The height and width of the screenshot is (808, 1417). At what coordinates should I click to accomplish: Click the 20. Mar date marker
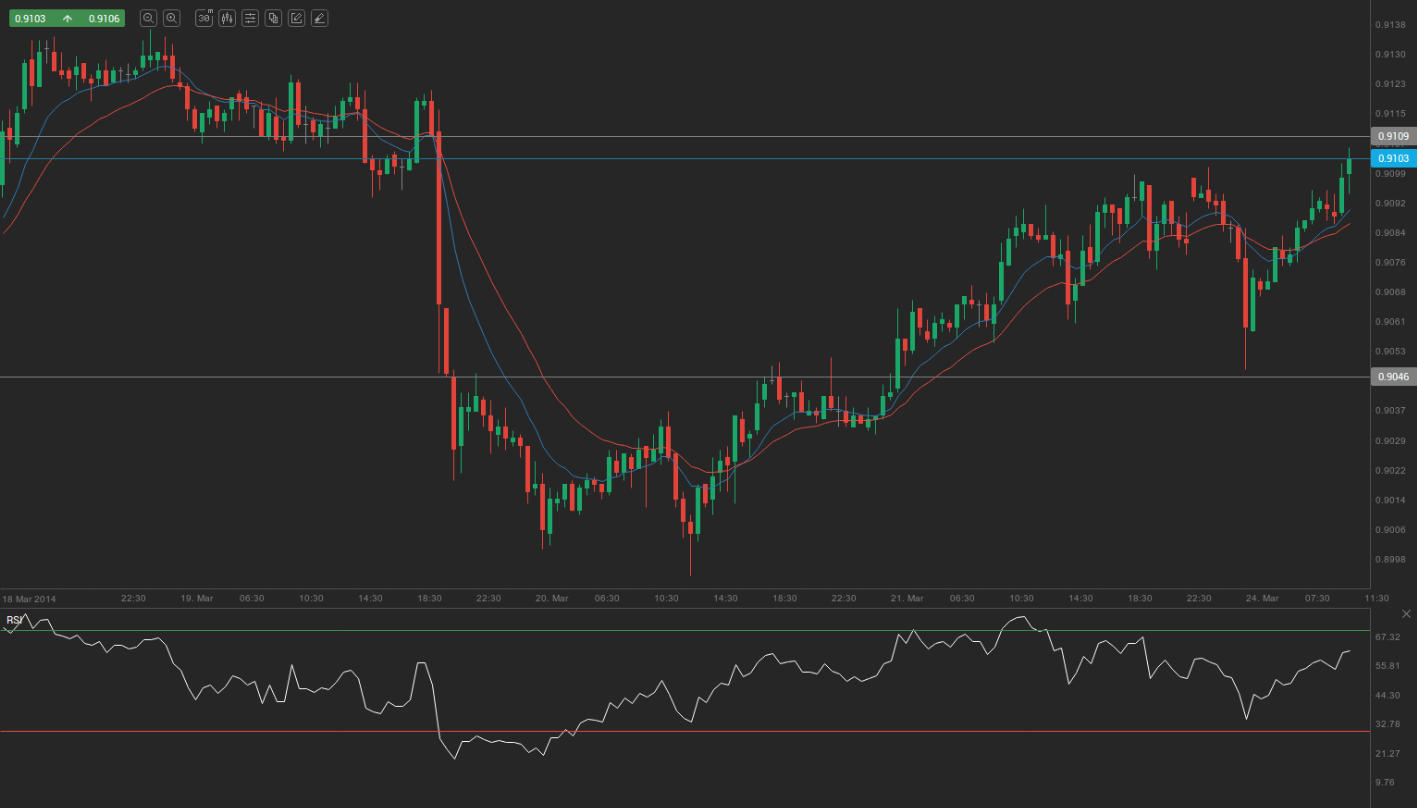(x=551, y=598)
